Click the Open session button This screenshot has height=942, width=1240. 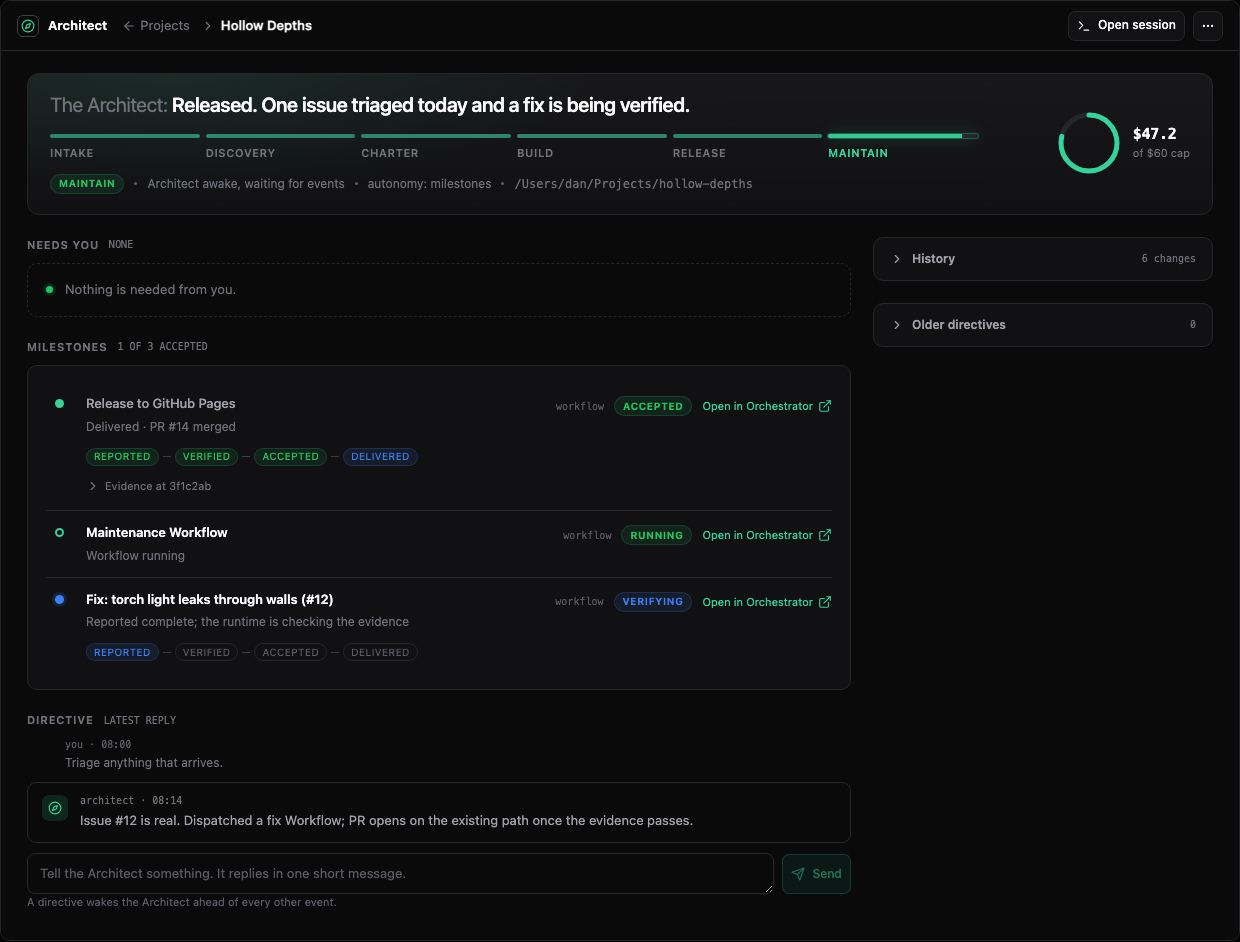tap(1126, 26)
